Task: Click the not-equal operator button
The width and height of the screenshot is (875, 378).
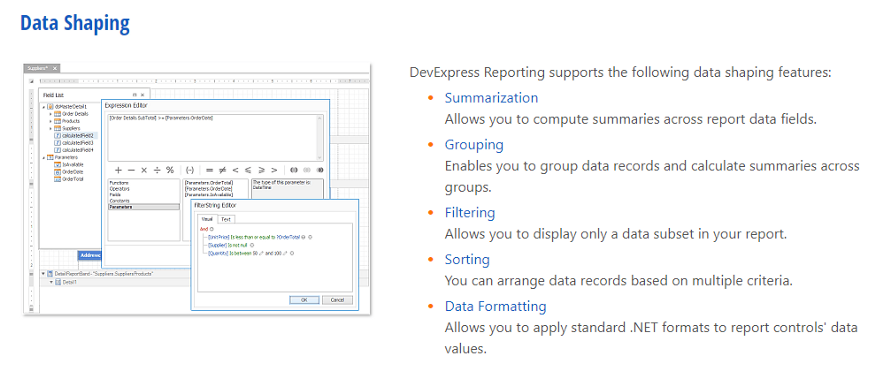Action: 223,170
